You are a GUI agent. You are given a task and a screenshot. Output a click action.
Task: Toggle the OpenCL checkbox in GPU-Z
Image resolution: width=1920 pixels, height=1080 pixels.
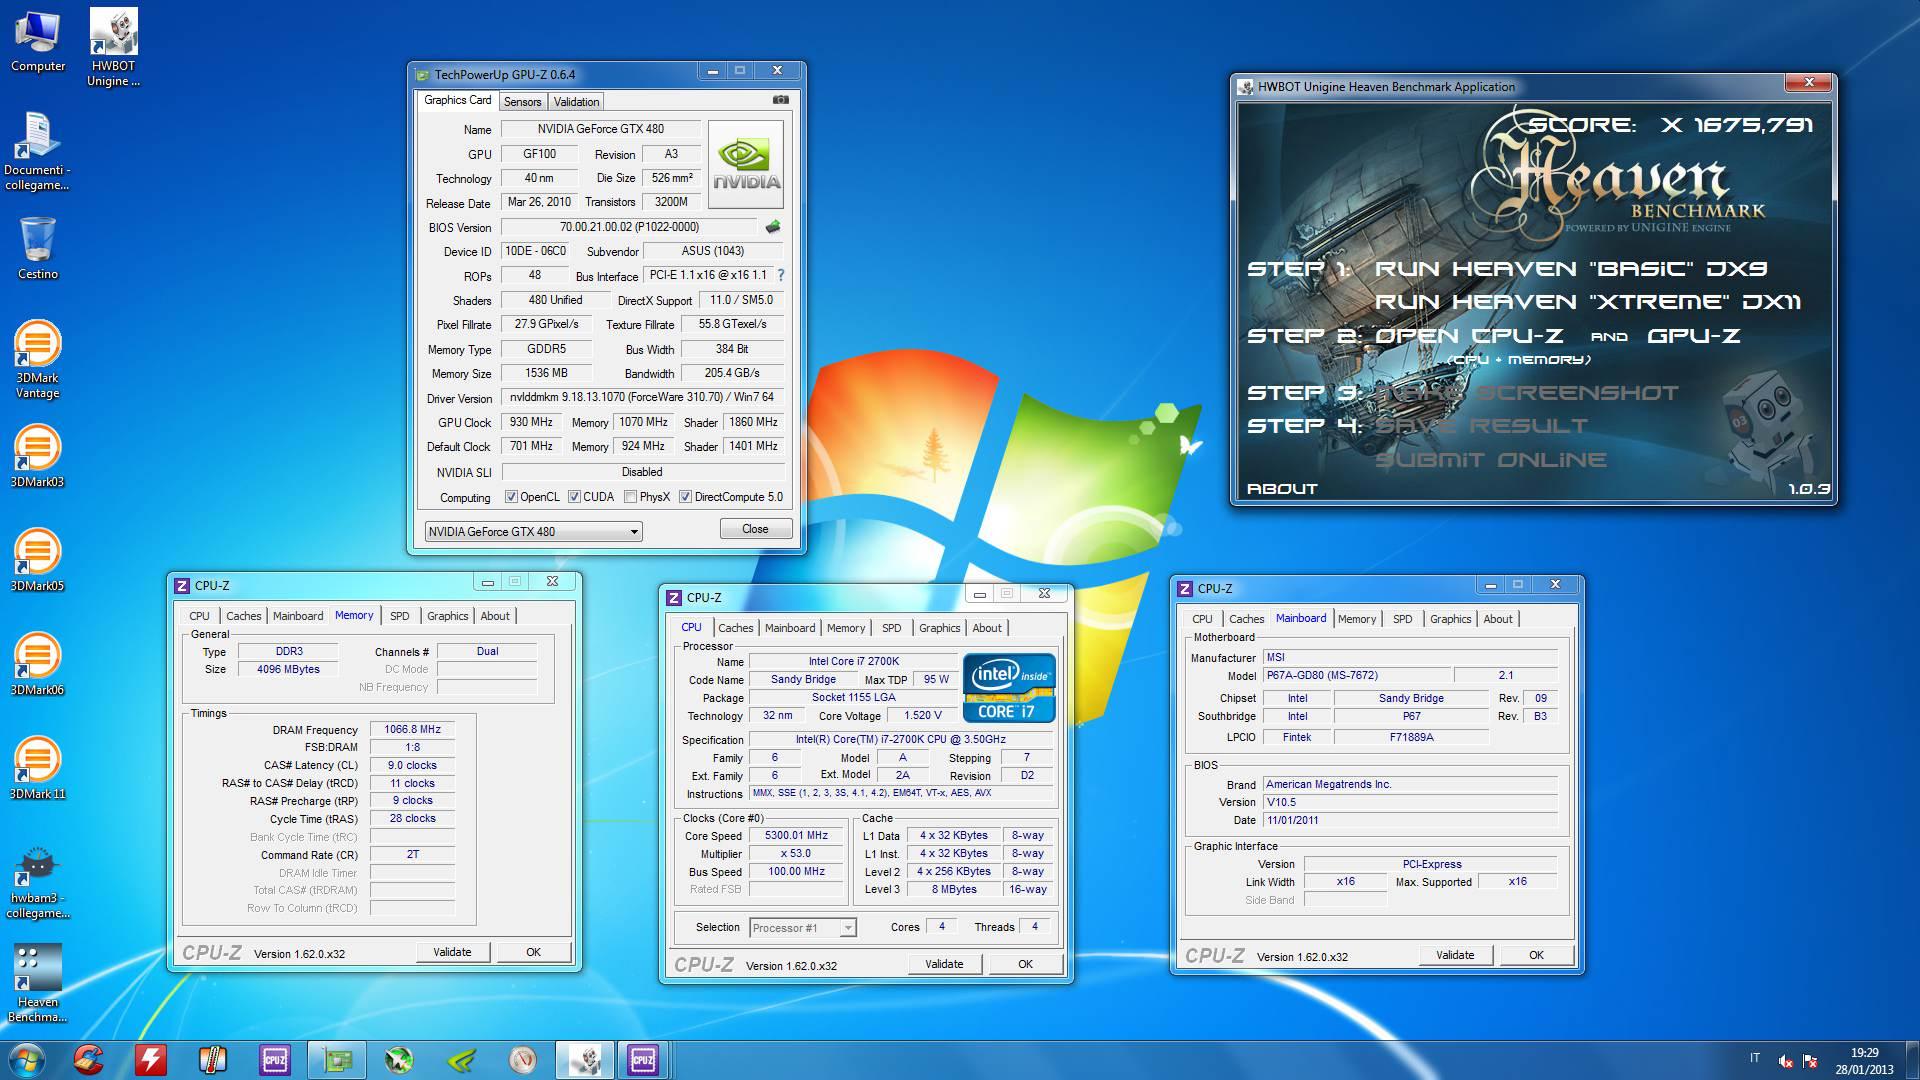(511, 497)
